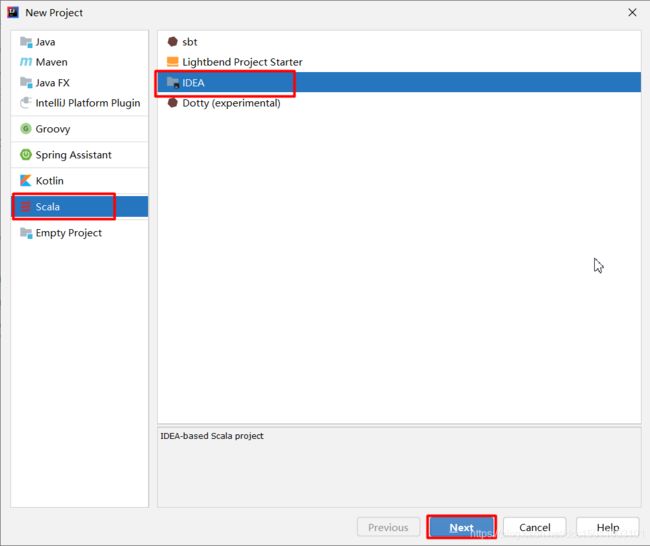Click the Dotty project icon
This screenshot has width=650, height=546.
tap(172, 102)
